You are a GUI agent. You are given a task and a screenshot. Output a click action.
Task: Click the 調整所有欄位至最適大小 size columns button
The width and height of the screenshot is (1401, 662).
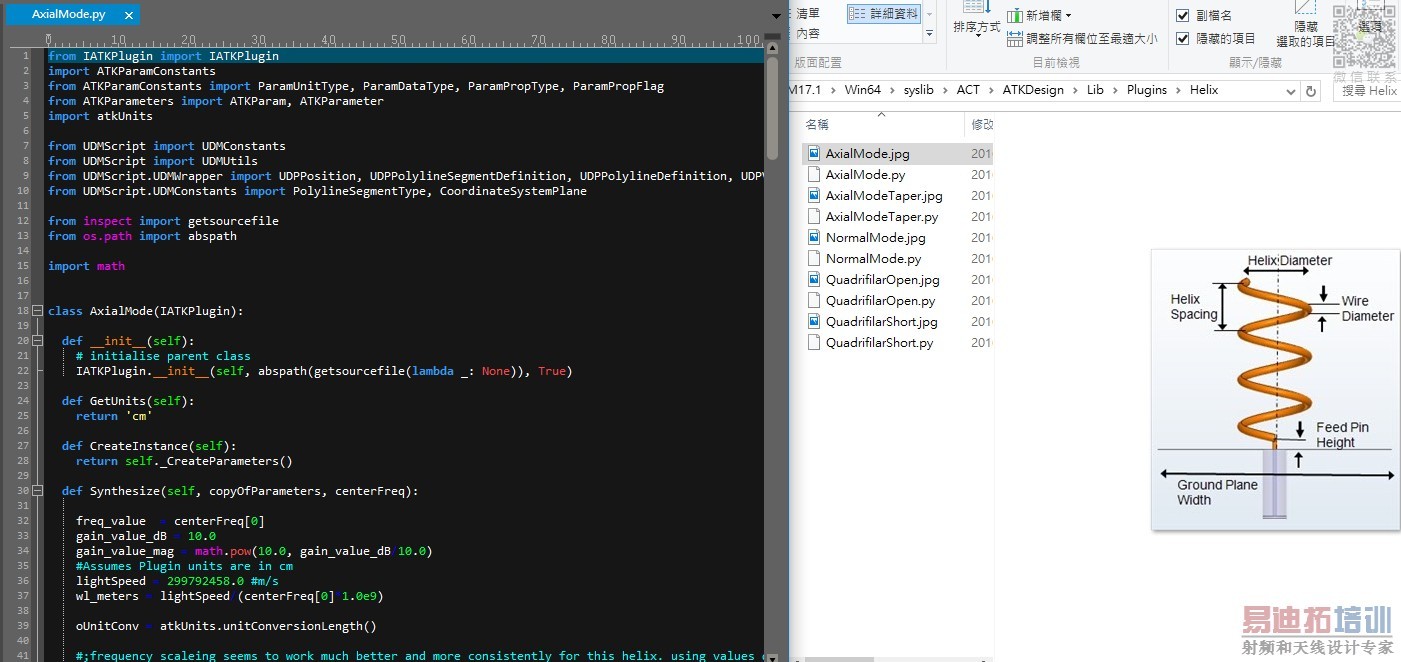[x=1082, y=38]
